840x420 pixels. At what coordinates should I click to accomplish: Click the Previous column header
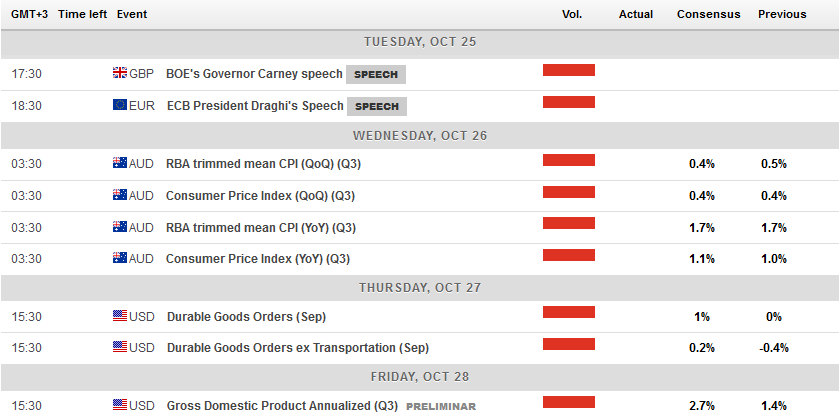[x=782, y=14]
